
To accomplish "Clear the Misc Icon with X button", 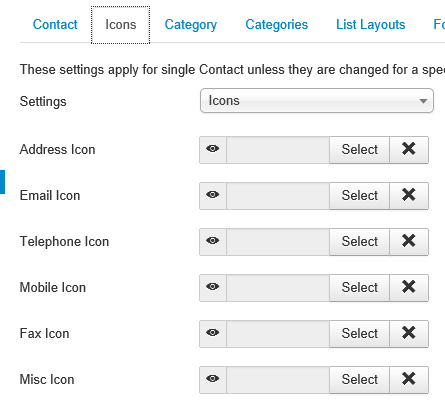I will tap(409, 380).
